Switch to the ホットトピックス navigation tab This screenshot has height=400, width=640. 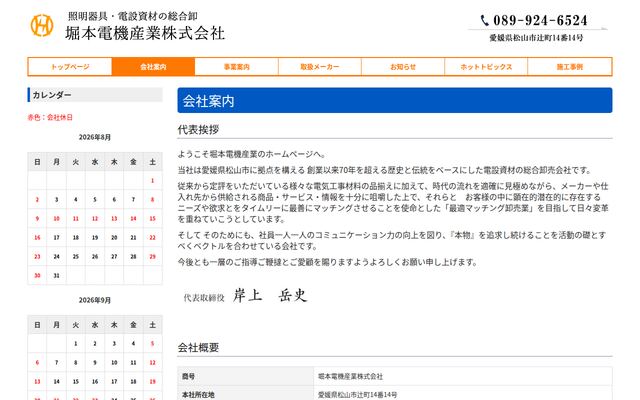pos(486,67)
